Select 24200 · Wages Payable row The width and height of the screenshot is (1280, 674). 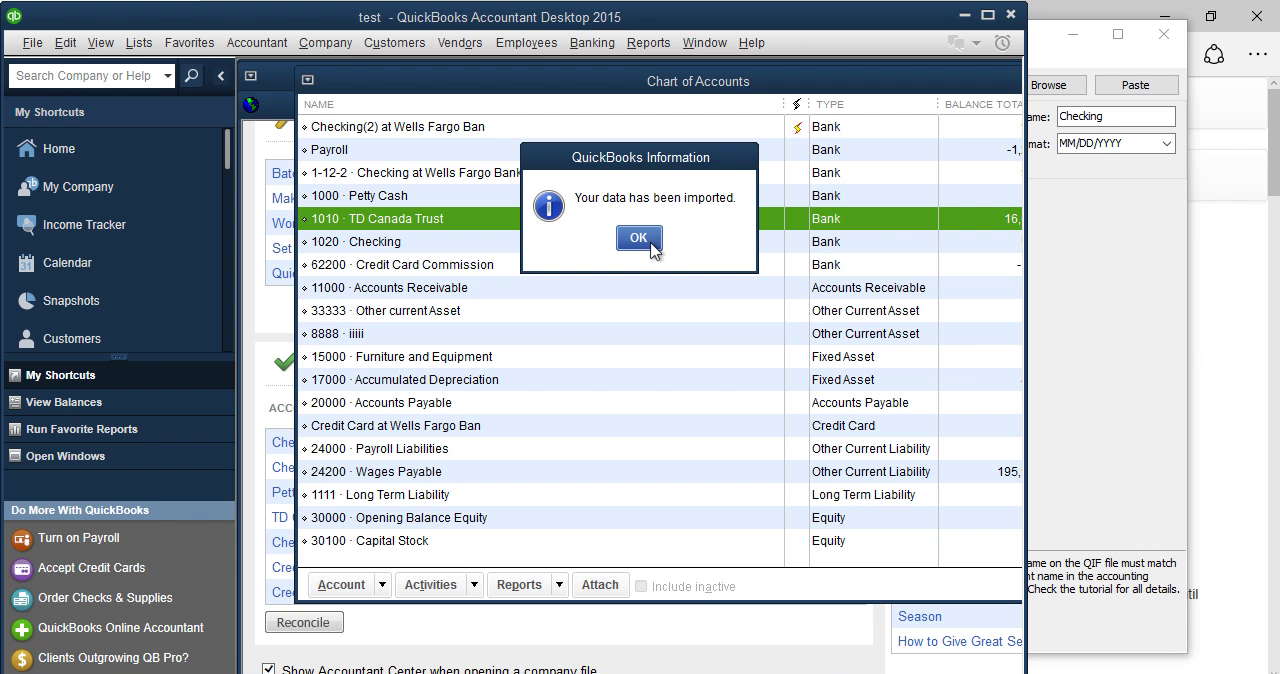point(660,472)
